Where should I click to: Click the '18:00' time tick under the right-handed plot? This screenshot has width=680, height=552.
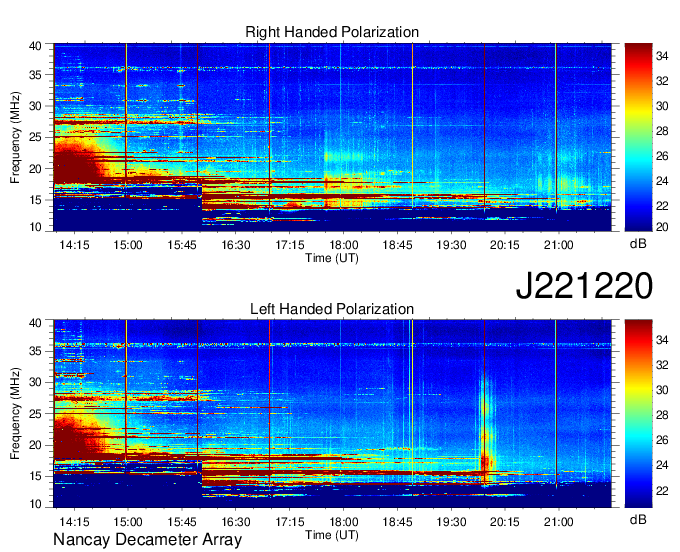(x=343, y=245)
